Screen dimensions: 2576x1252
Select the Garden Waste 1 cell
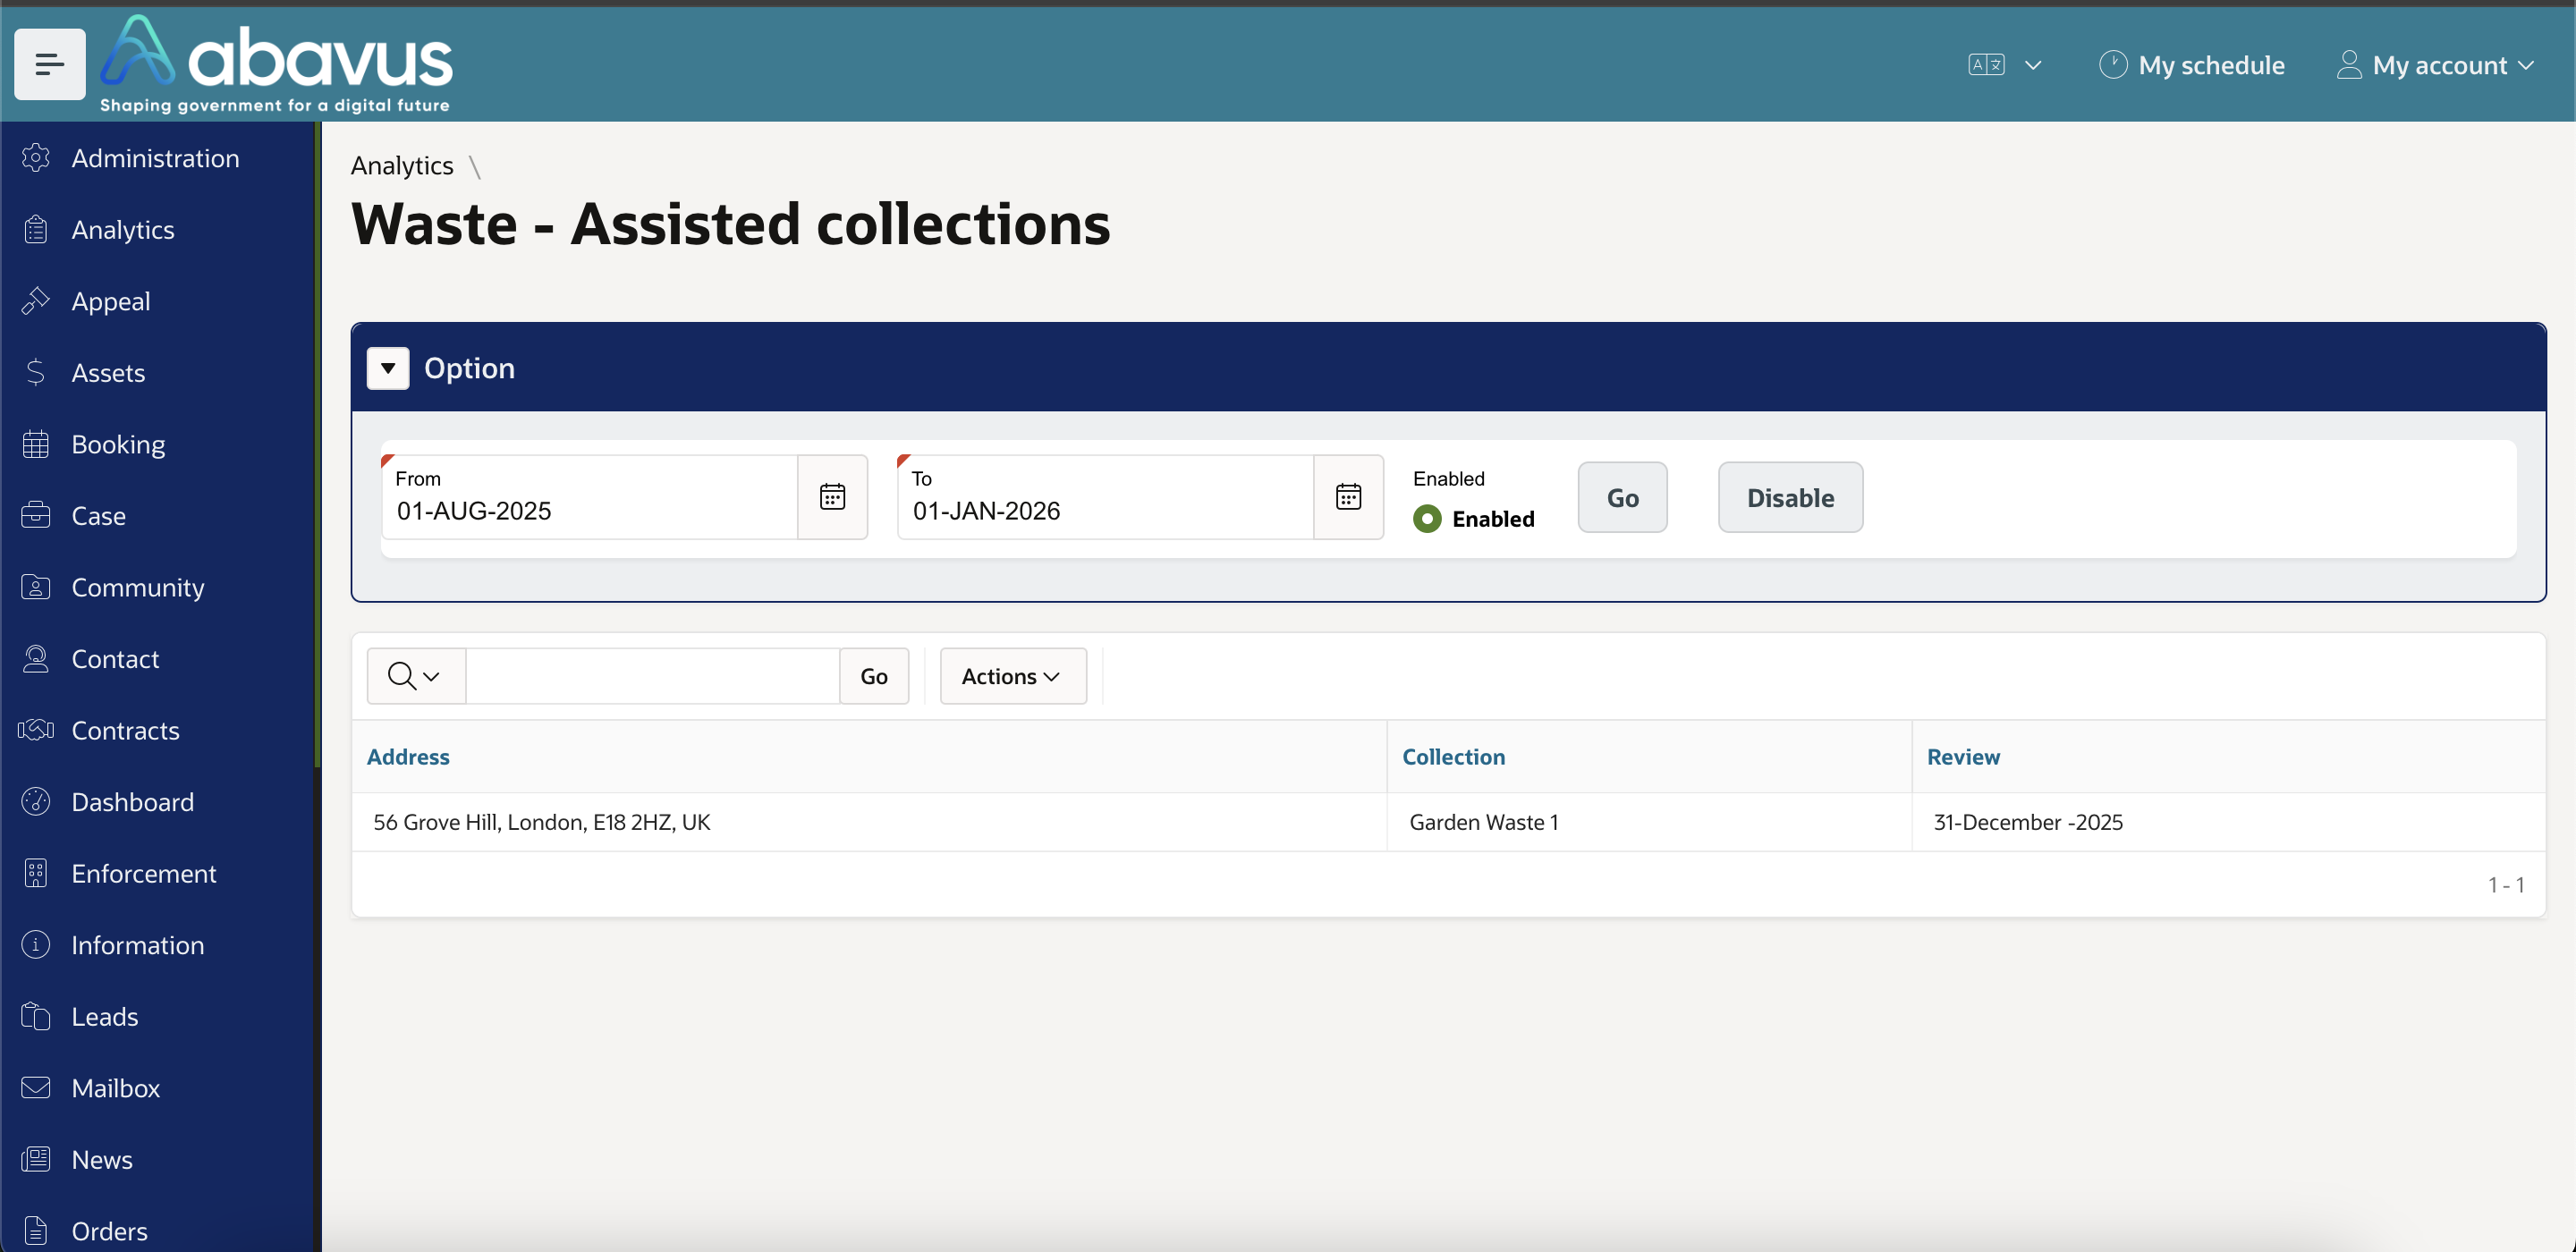coord(1649,823)
